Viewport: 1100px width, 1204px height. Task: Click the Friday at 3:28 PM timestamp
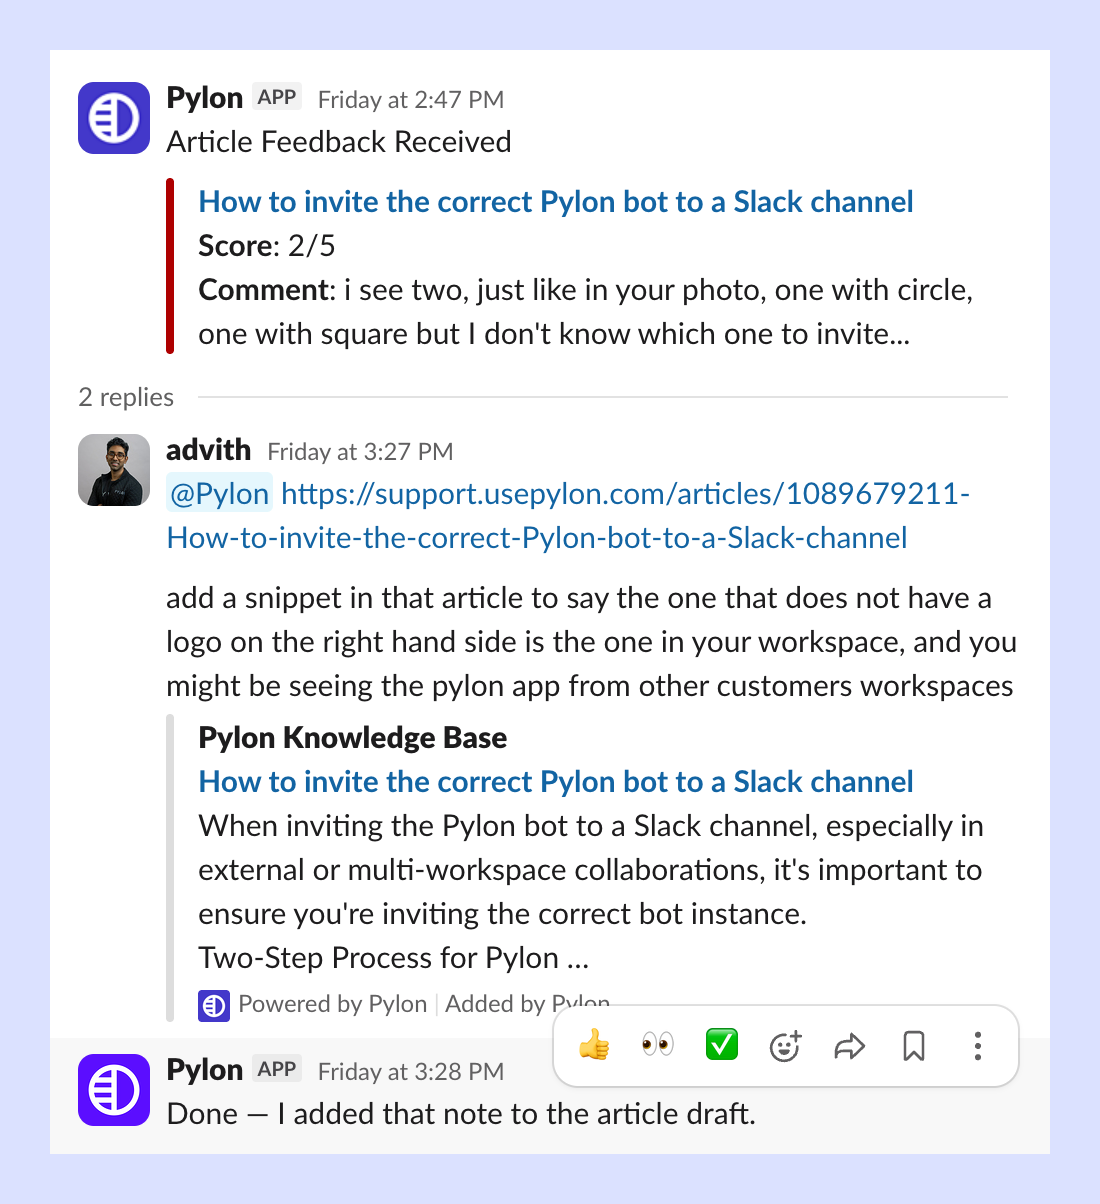tap(411, 1072)
